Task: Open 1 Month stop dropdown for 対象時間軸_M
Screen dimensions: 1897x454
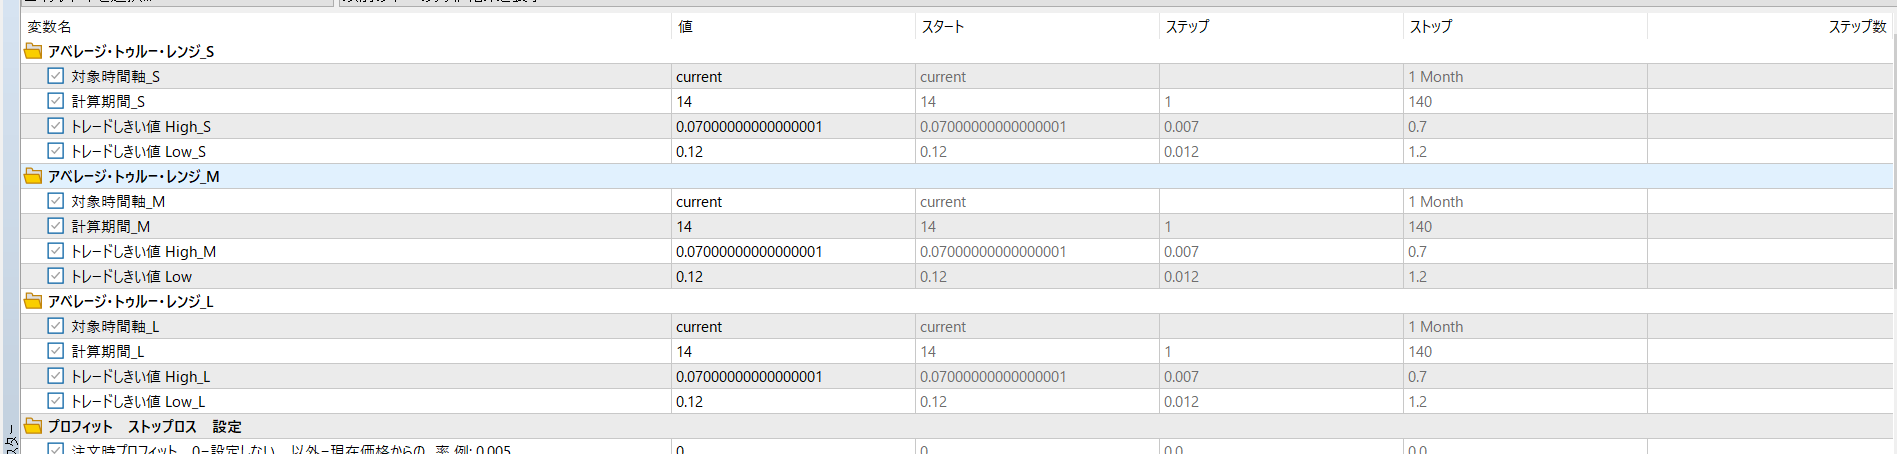Action: 1525,202
